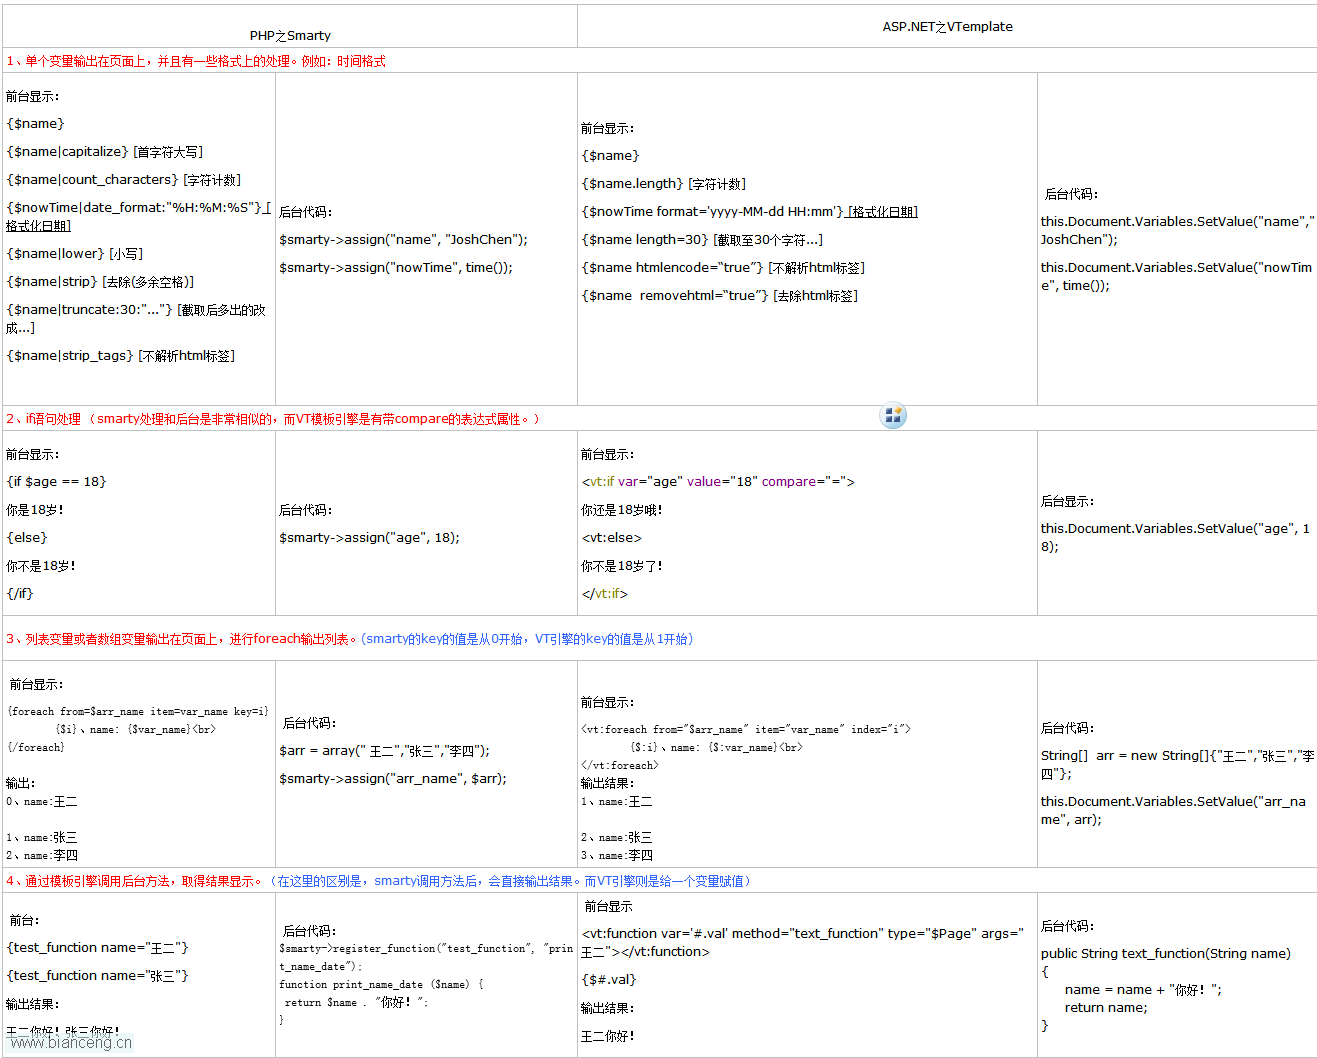
Task: Click the 你不是18岁了! text
Action: [622, 566]
